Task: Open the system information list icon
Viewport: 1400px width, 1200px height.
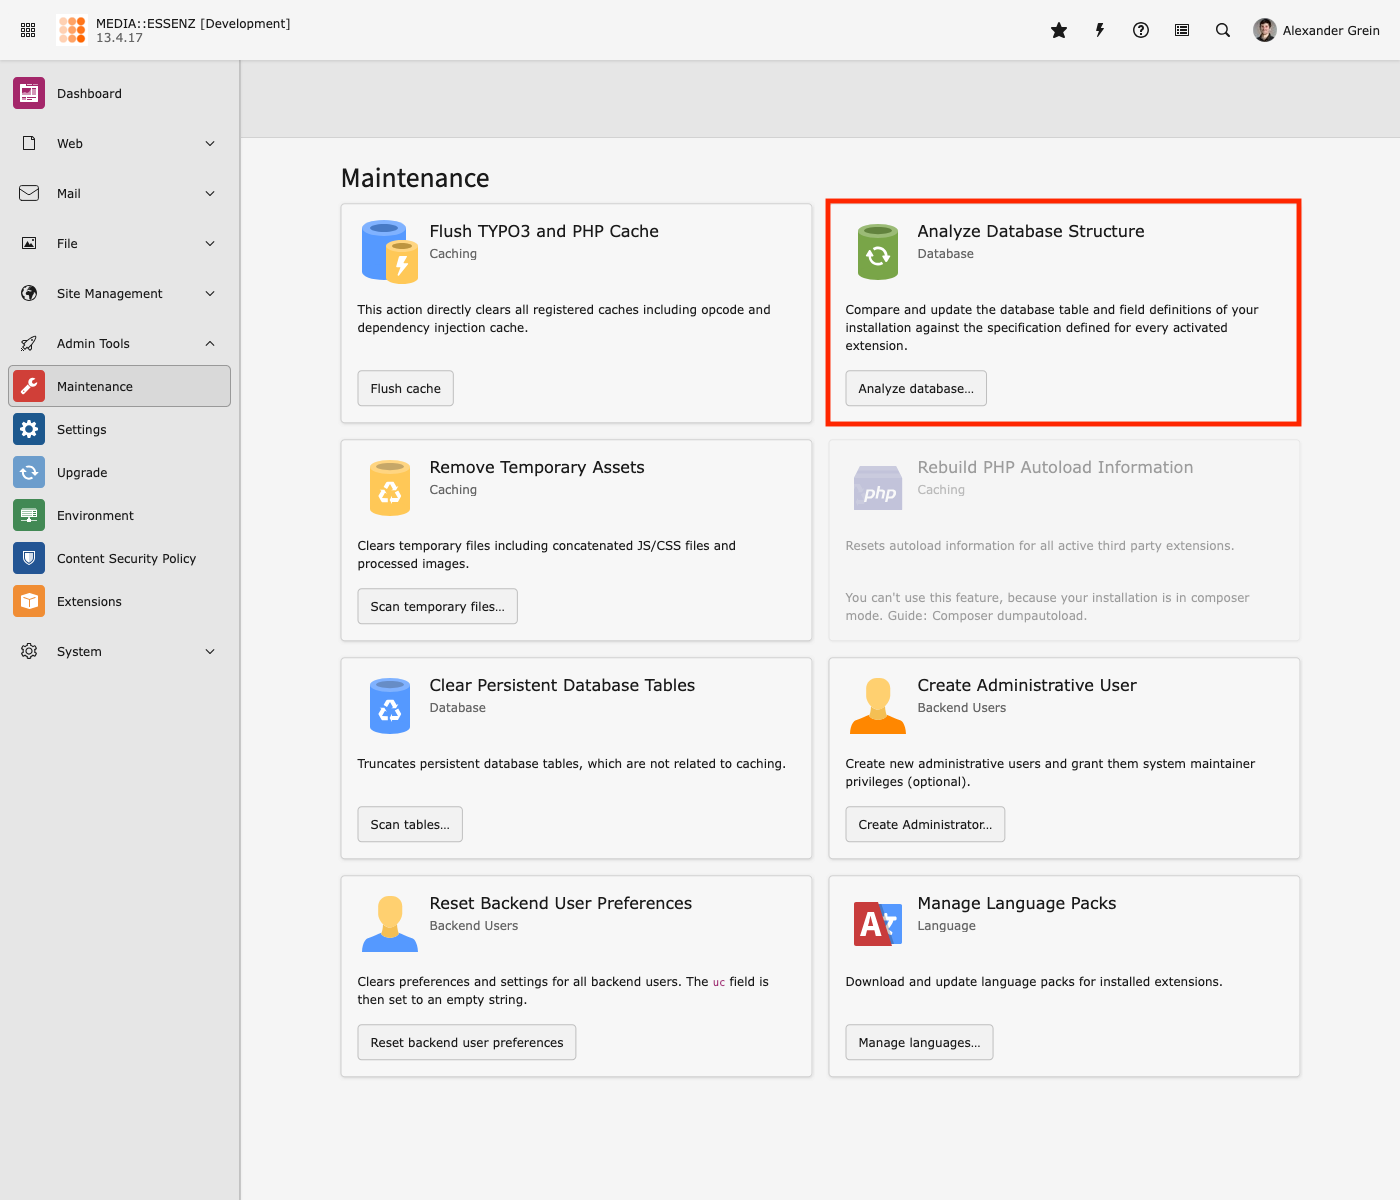Action: [1182, 30]
